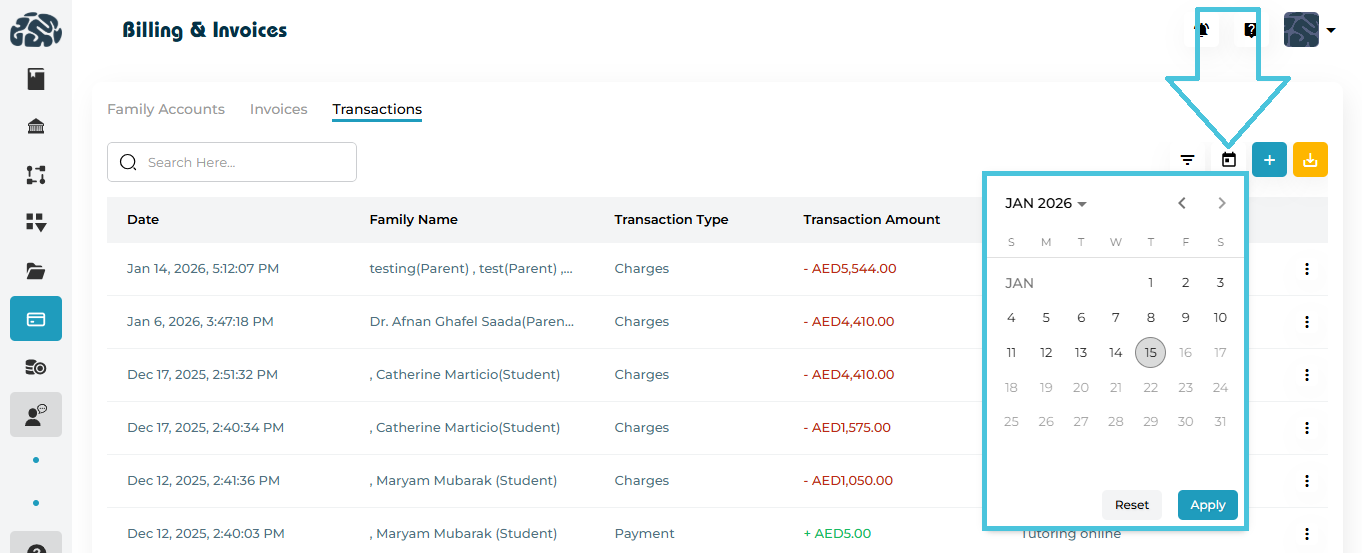Expand the JAN 2026 month dropdown

tap(1046, 203)
